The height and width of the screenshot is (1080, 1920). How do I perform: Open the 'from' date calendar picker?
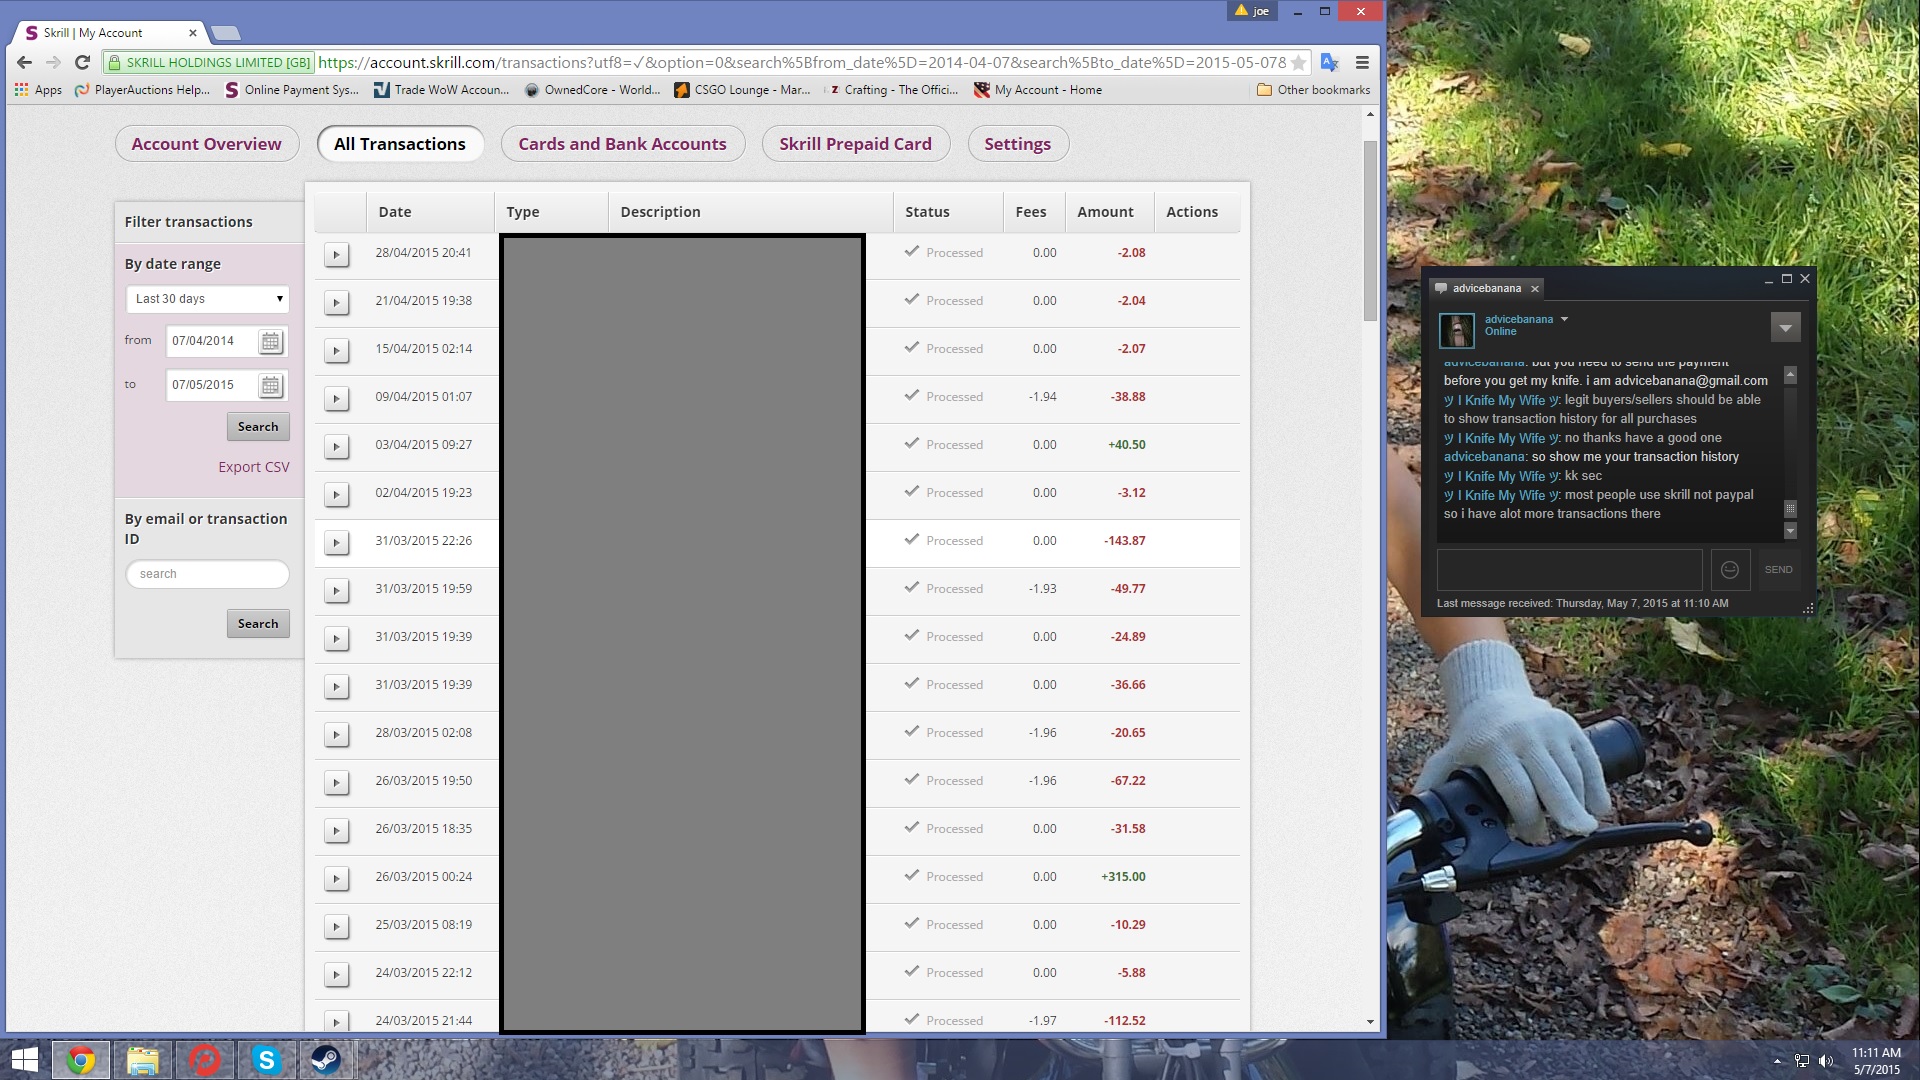point(270,342)
